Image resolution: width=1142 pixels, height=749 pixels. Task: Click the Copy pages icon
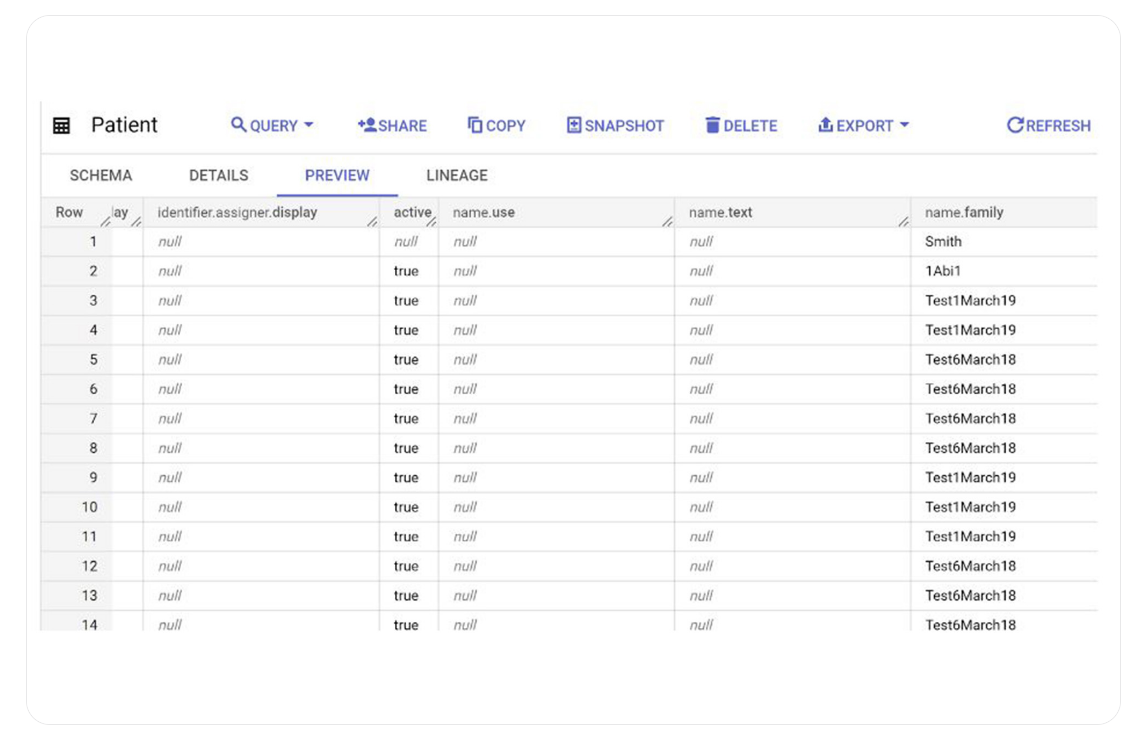click(475, 125)
